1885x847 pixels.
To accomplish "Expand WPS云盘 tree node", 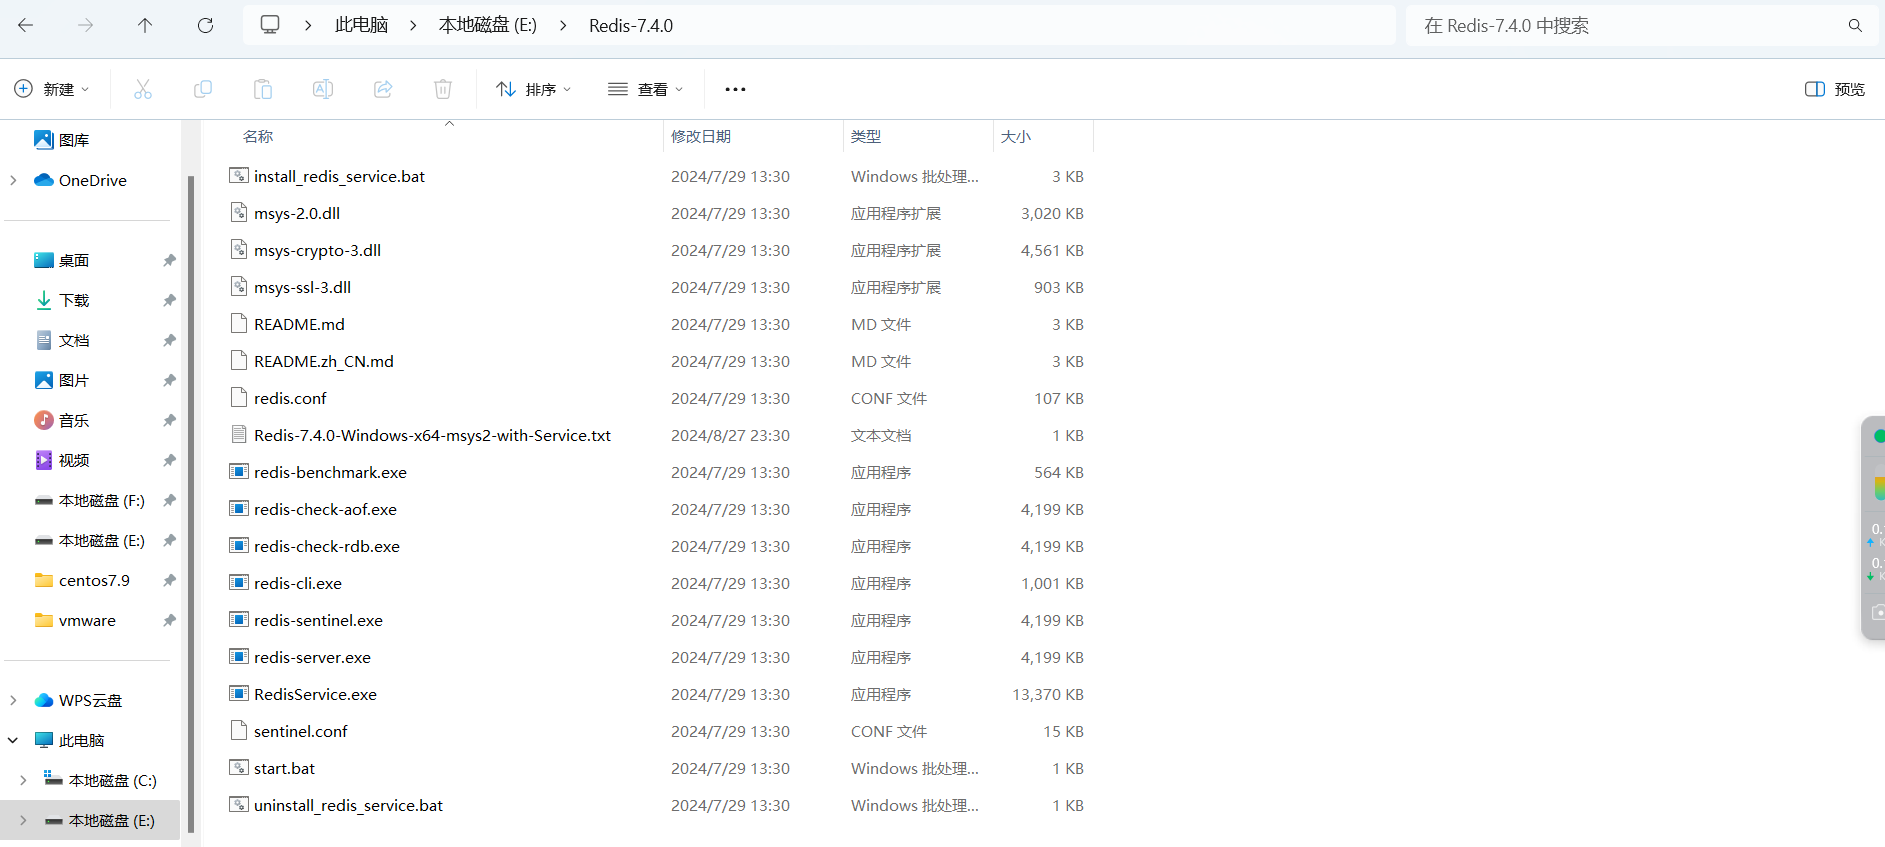I will click(13, 700).
